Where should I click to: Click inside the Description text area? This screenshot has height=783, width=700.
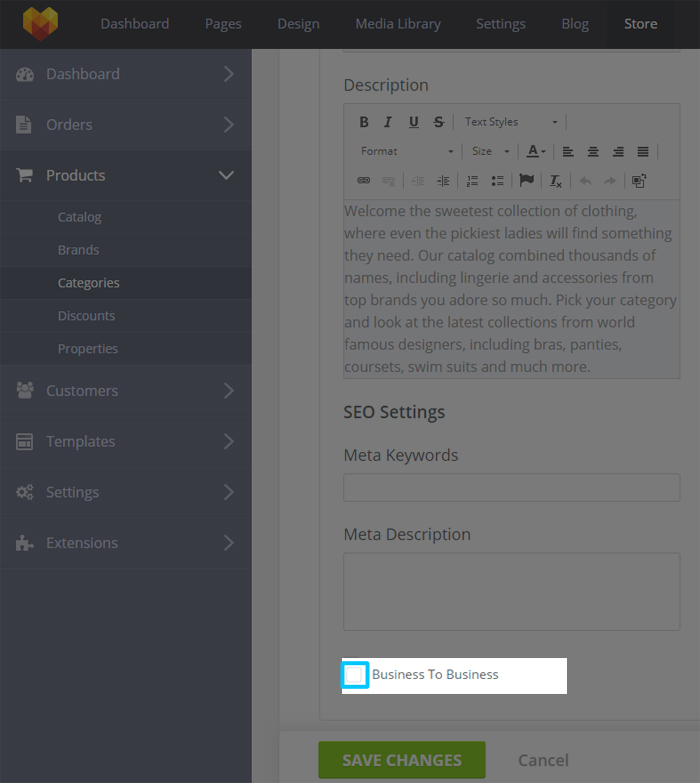[x=512, y=289]
